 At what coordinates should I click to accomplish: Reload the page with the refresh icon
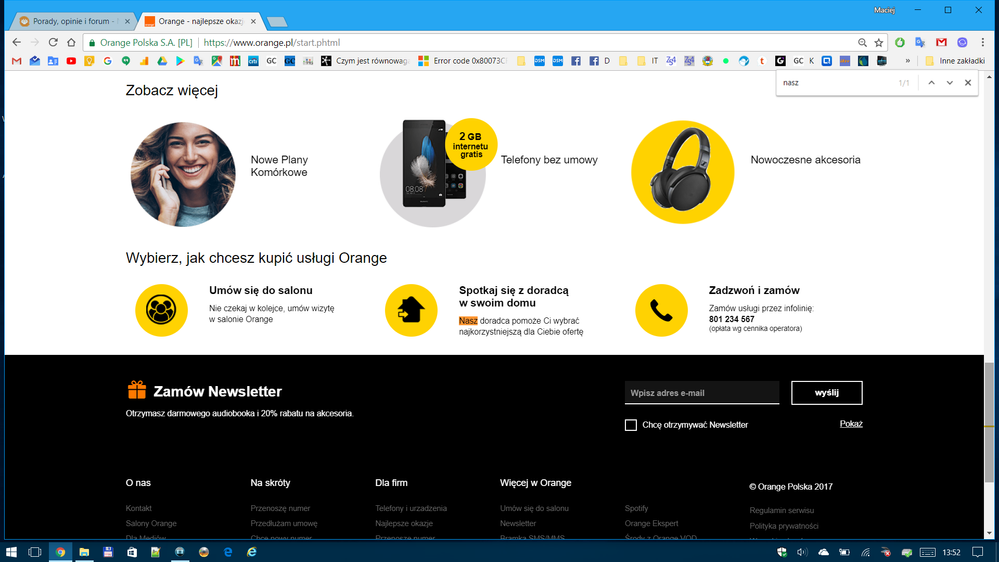(53, 43)
